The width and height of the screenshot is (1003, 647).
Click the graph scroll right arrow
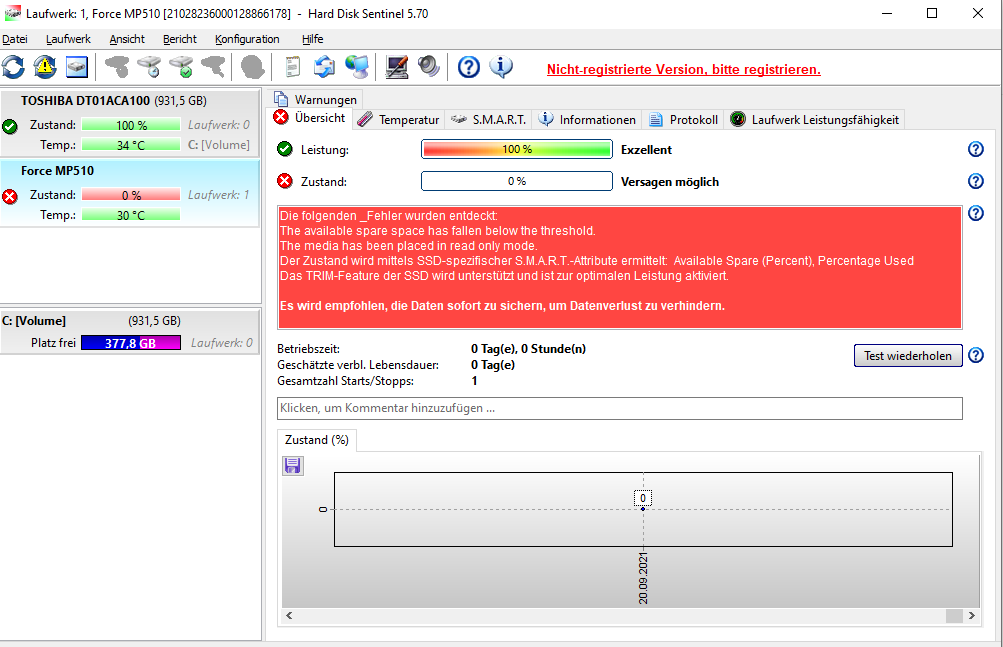pyautogui.click(x=972, y=616)
